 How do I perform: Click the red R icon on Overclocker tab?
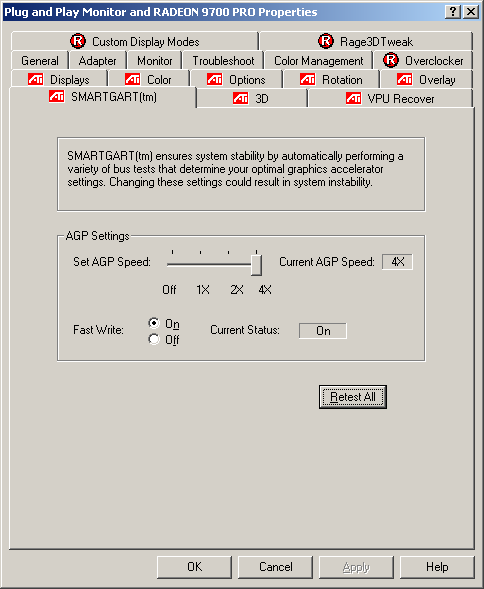pyautogui.click(x=391, y=60)
